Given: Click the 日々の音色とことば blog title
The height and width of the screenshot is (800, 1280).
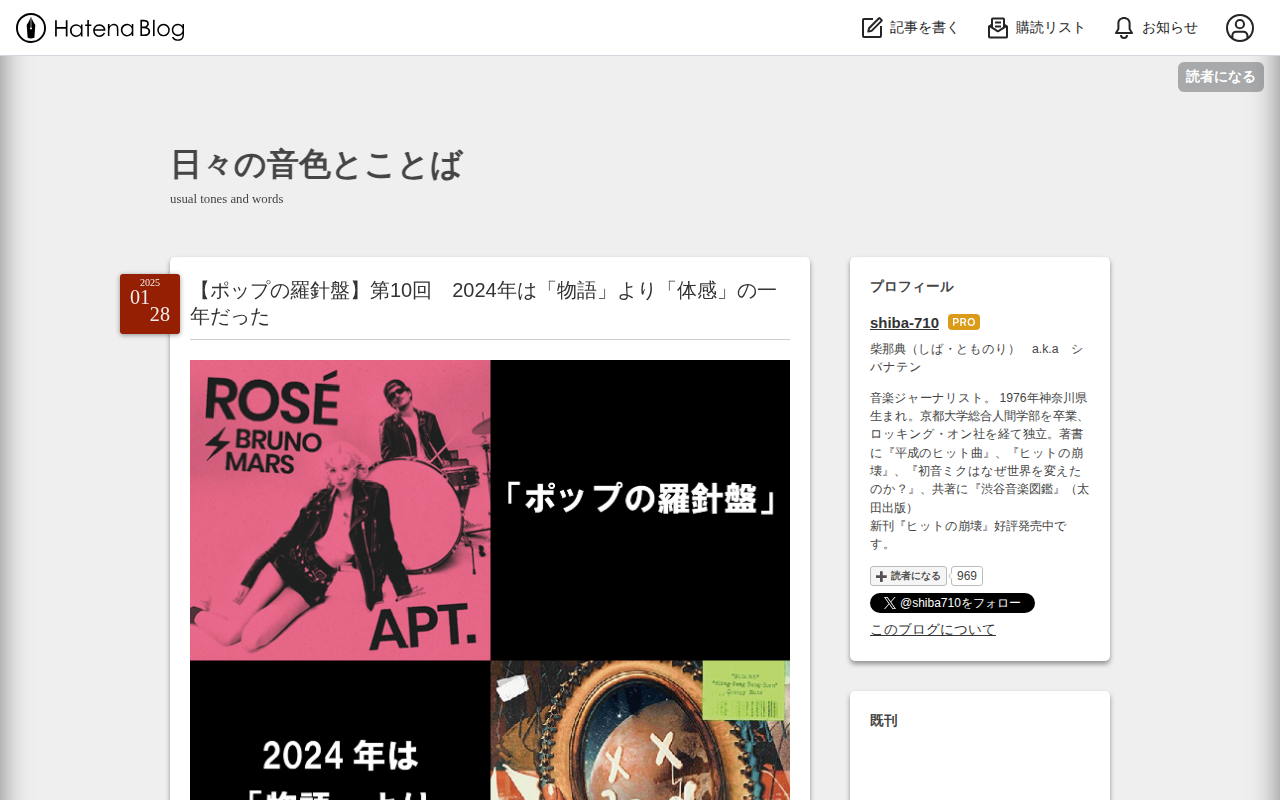Looking at the screenshot, I should pos(316,165).
